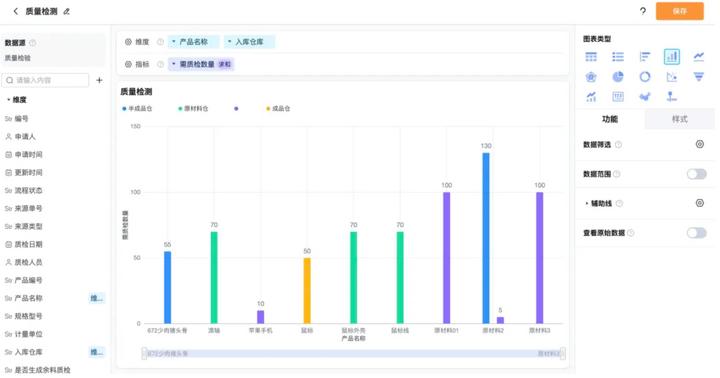Add a field with the plus icon
720x378 pixels.
(x=99, y=80)
